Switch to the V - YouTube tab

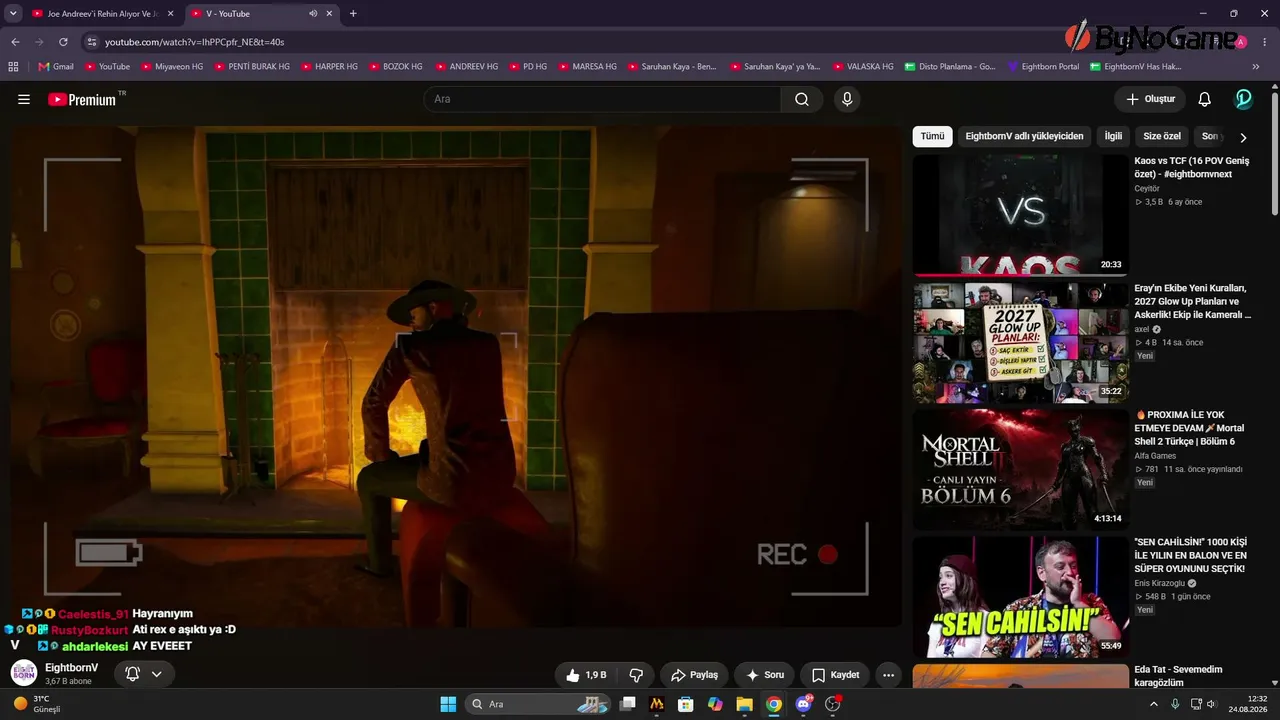[x=262, y=14]
